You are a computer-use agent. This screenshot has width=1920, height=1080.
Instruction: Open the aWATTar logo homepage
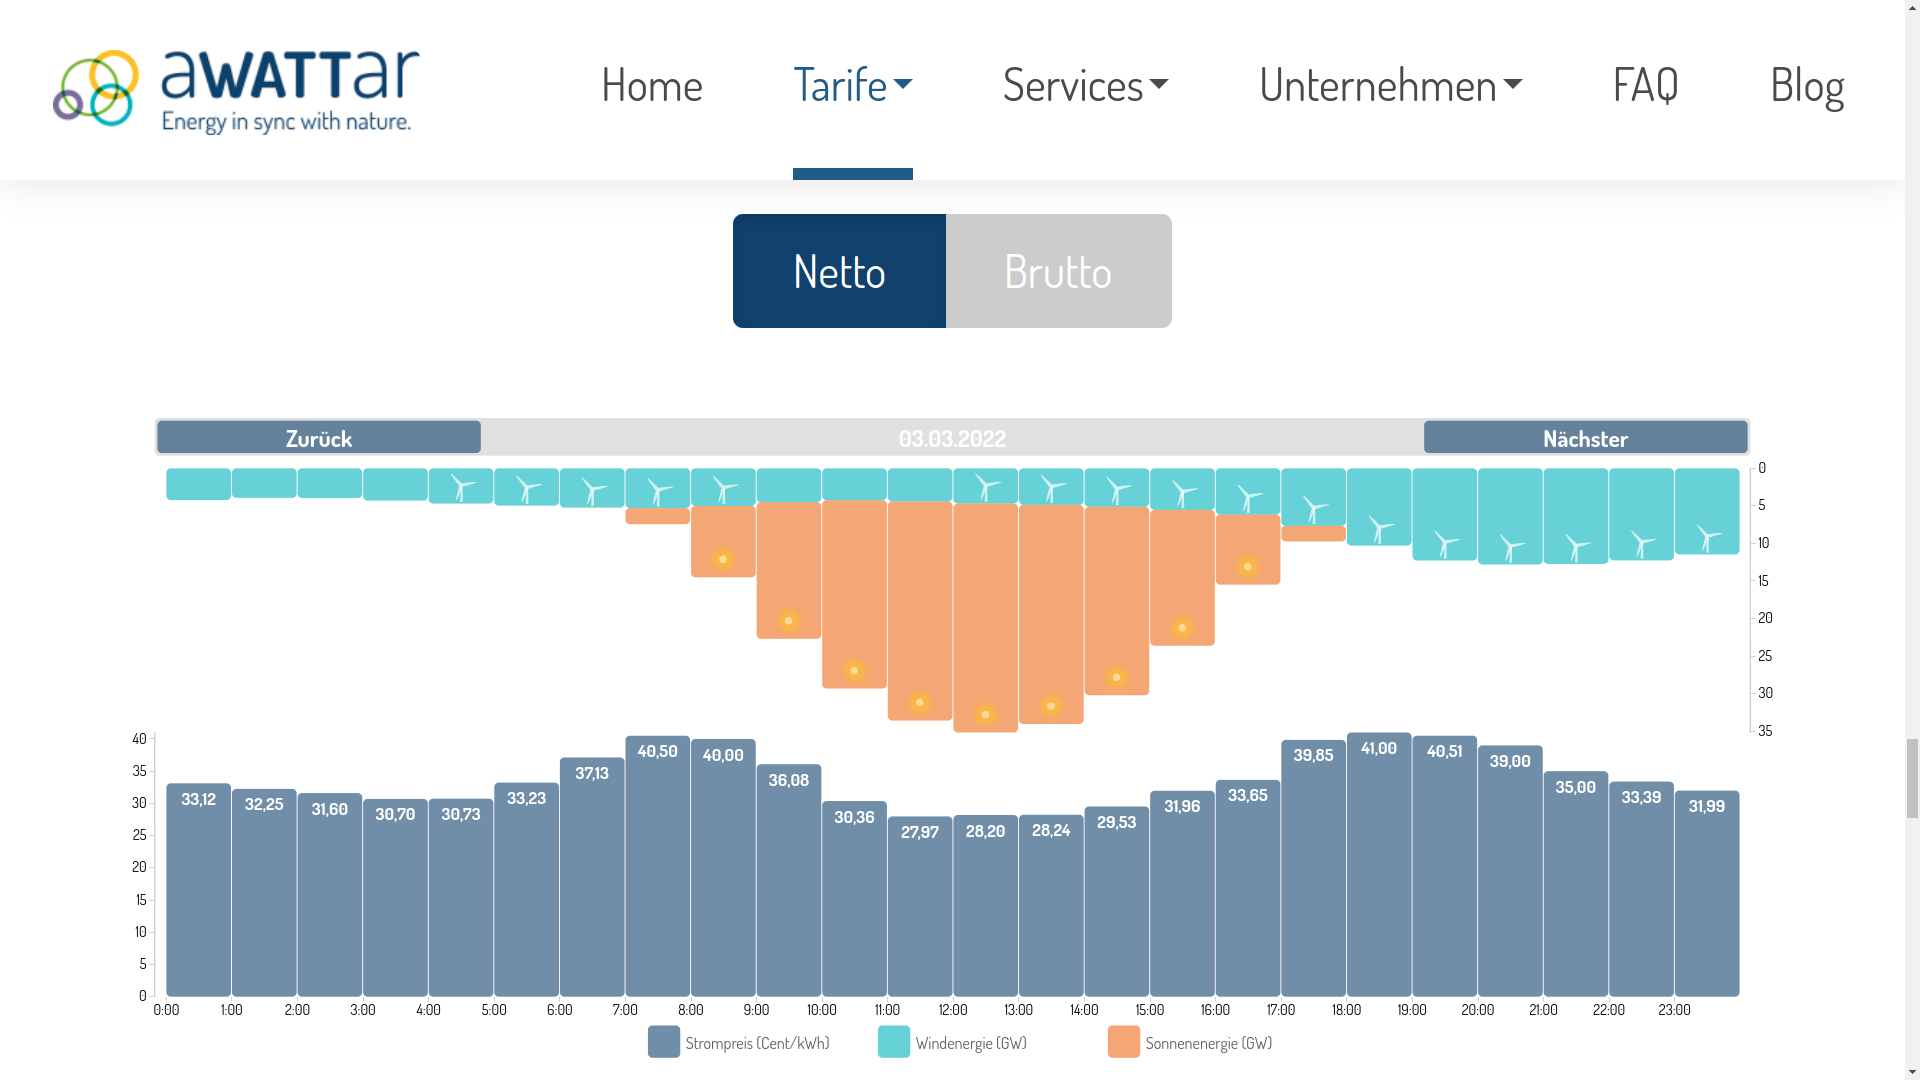236,91
